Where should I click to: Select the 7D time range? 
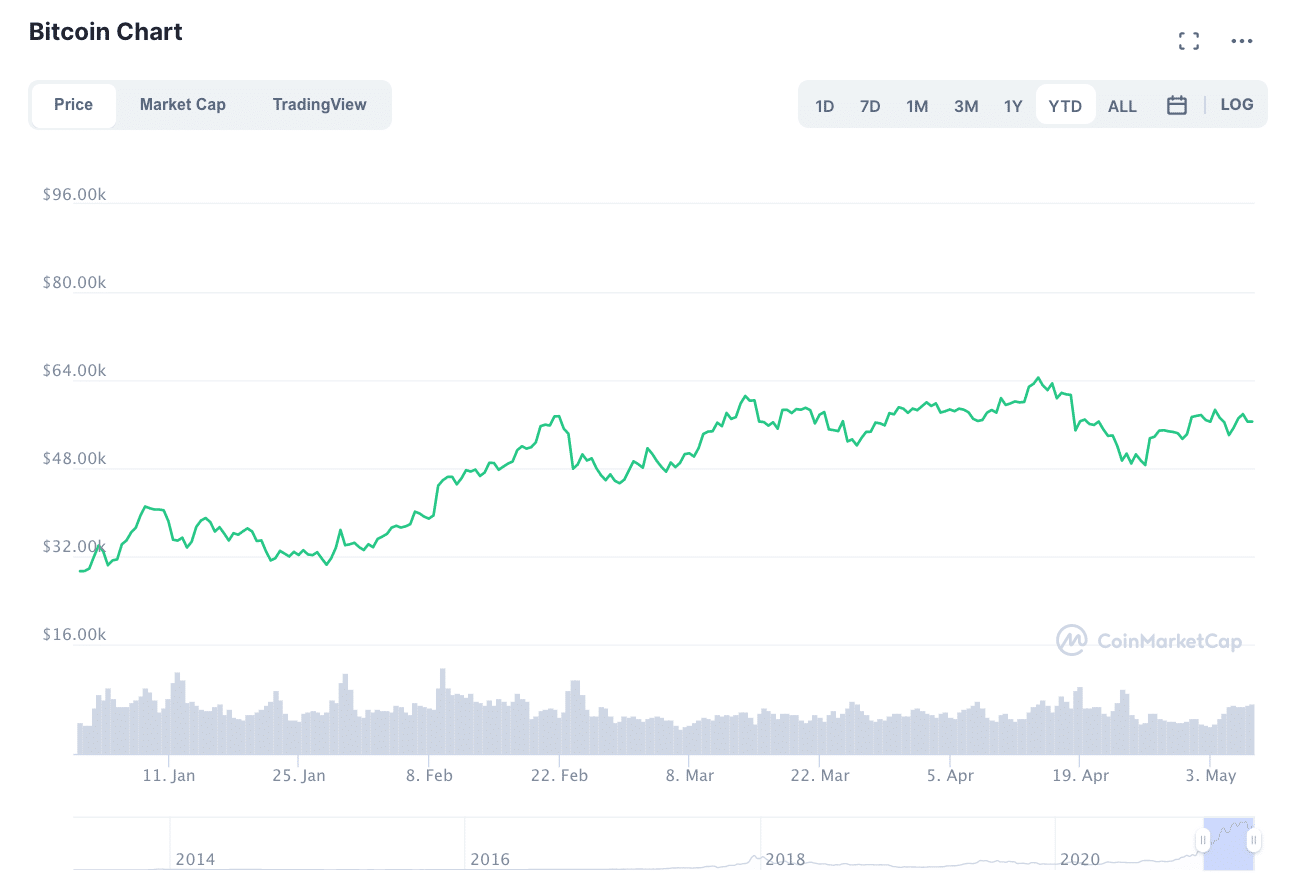[870, 106]
